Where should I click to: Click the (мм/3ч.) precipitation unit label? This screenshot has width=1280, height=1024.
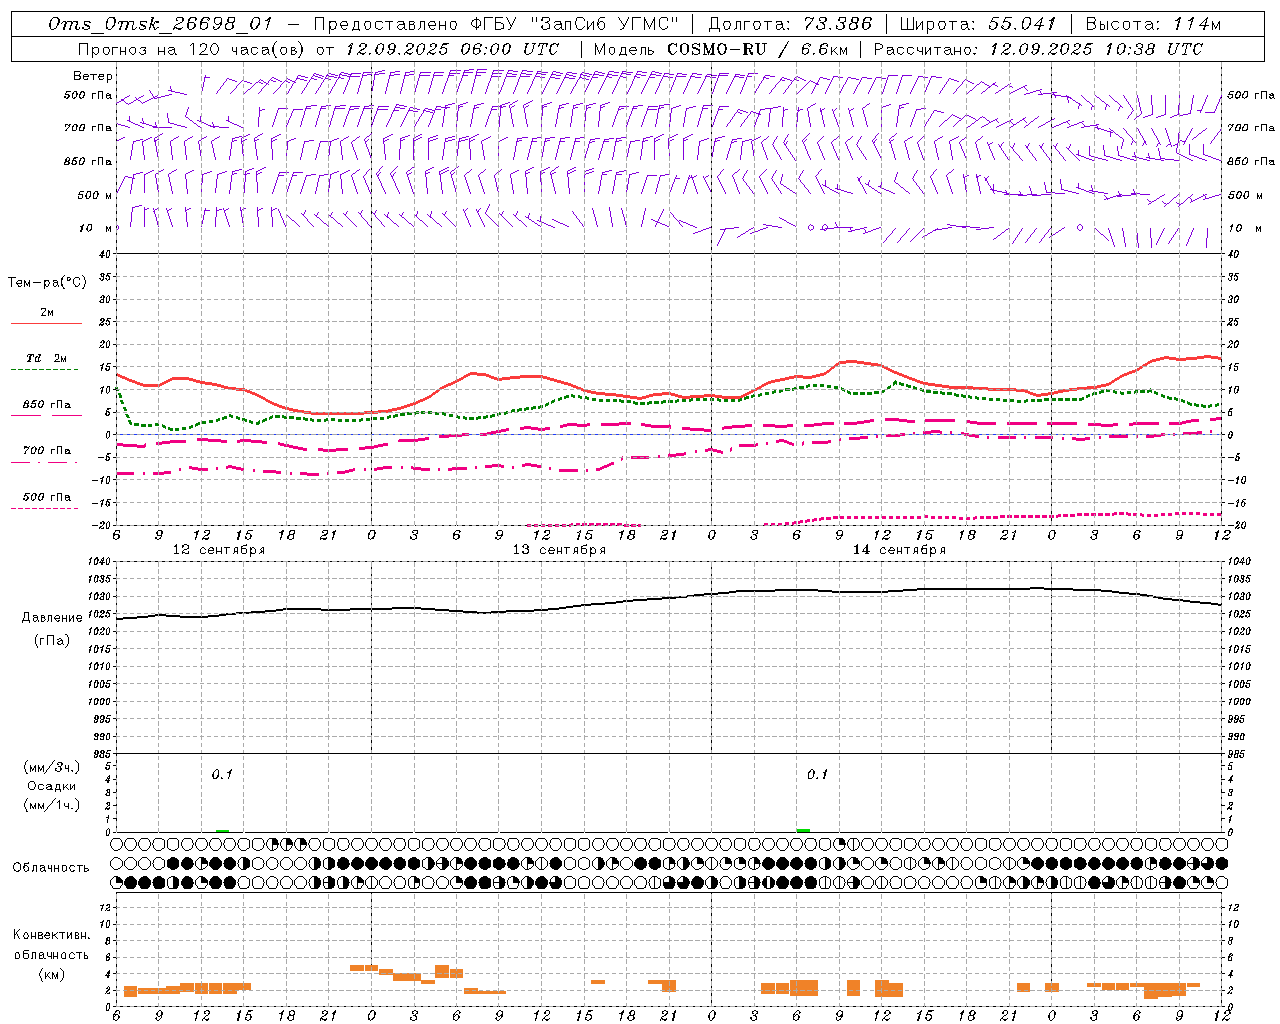[x=52, y=767]
